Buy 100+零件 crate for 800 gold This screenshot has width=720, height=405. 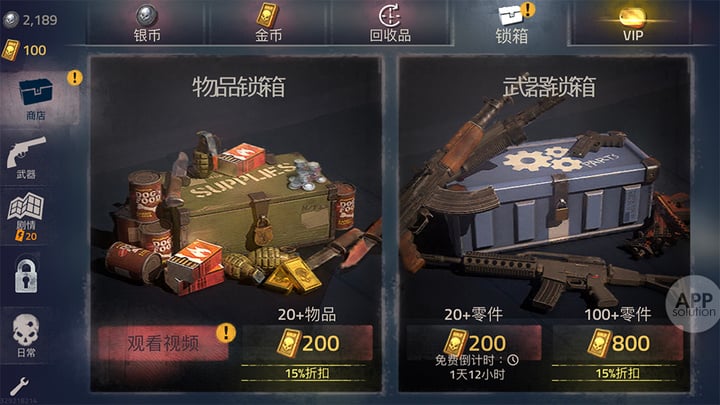point(618,343)
